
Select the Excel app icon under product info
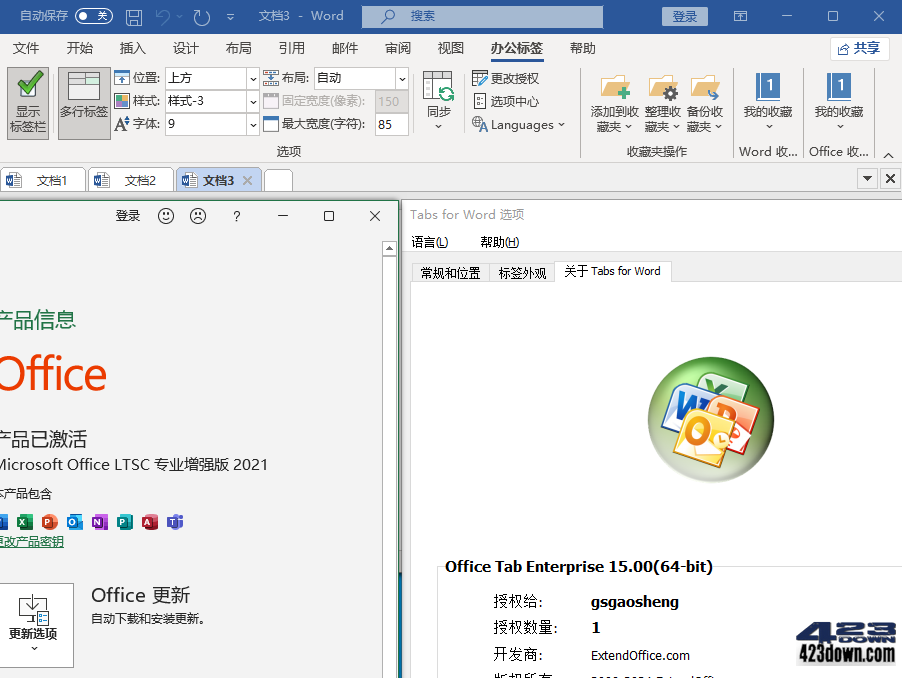coord(25,521)
